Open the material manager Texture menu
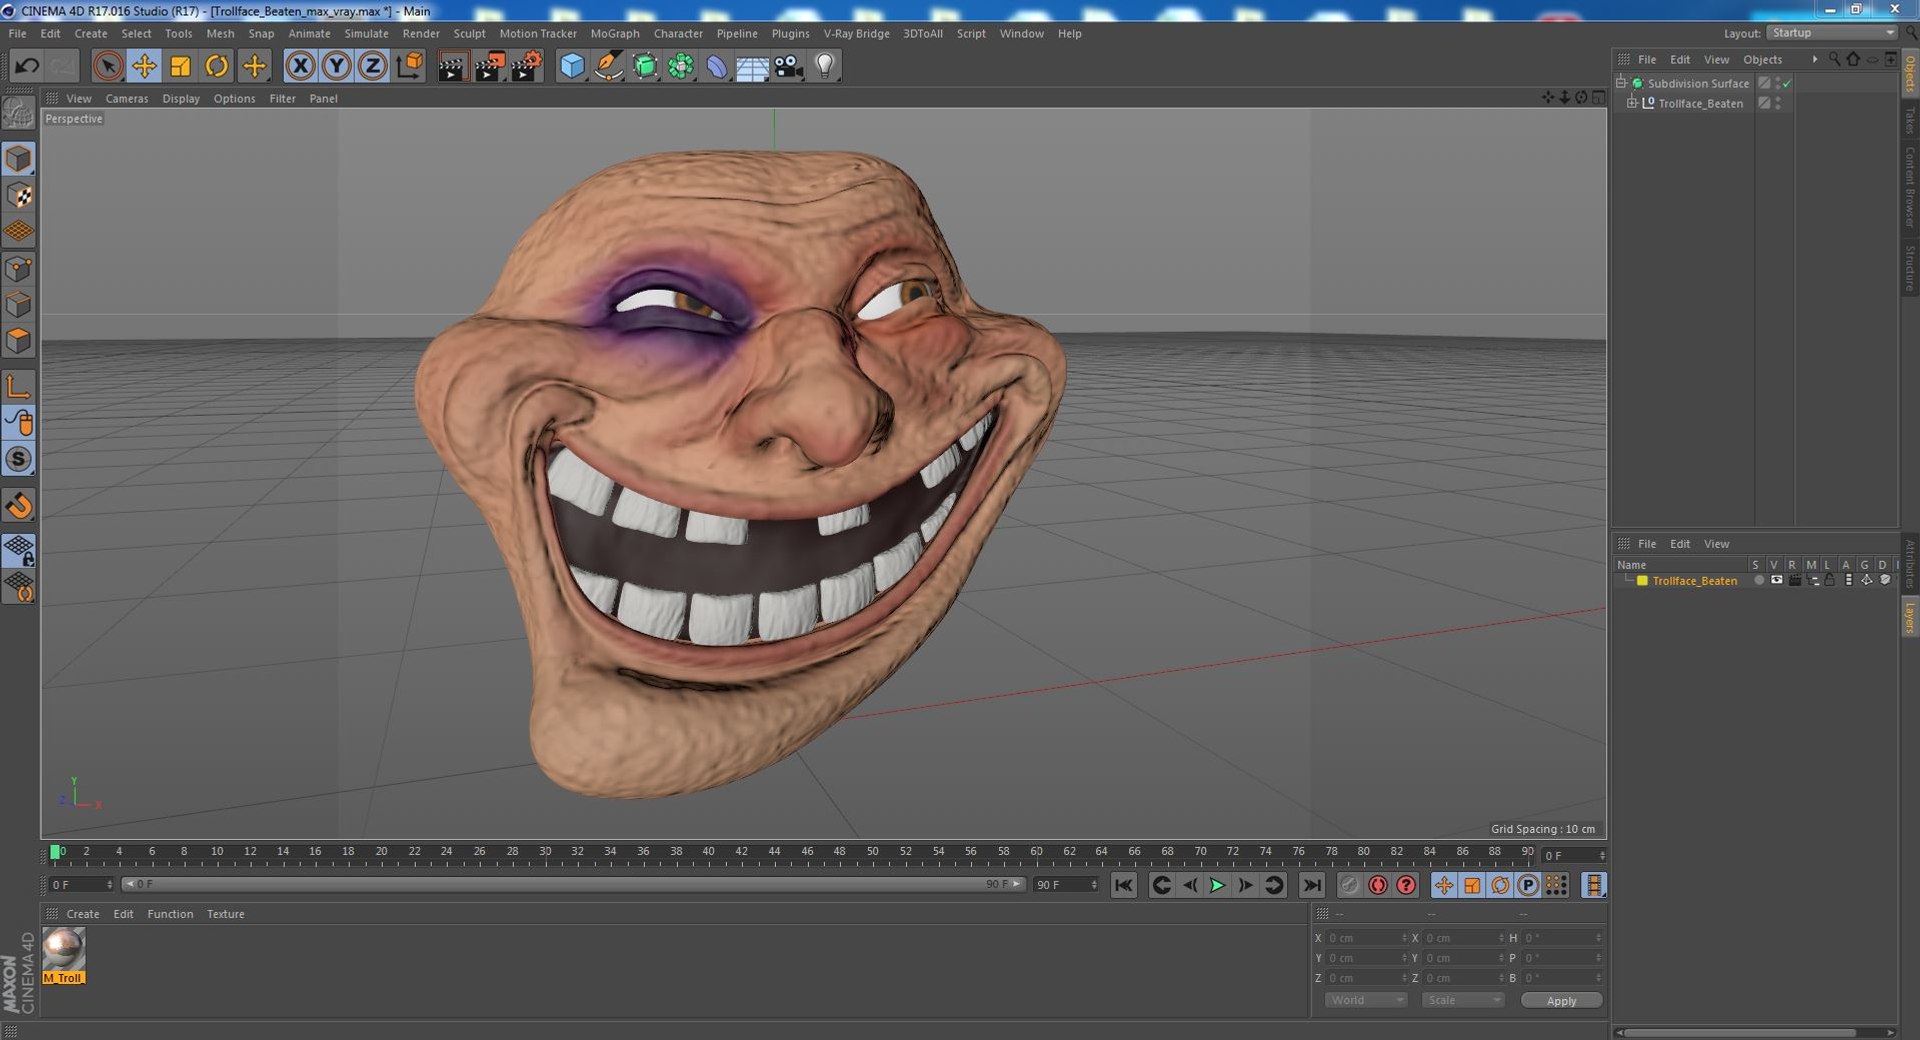 pyautogui.click(x=226, y=914)
